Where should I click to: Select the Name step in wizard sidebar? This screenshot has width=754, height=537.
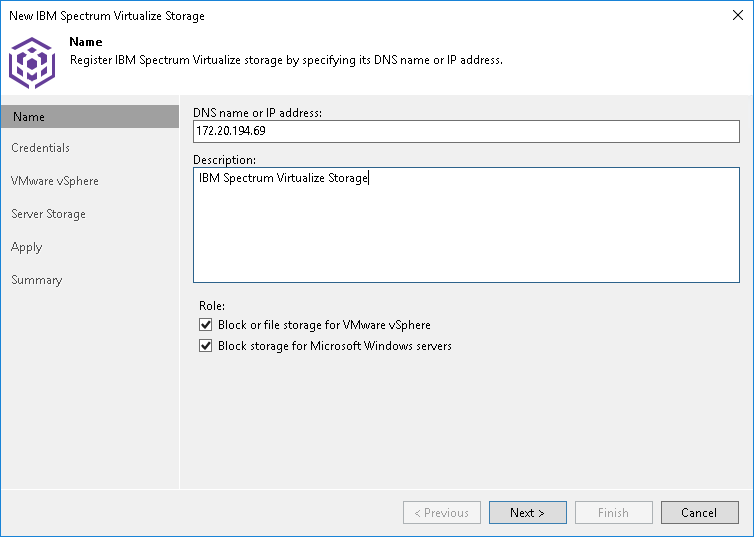(90, 117)
